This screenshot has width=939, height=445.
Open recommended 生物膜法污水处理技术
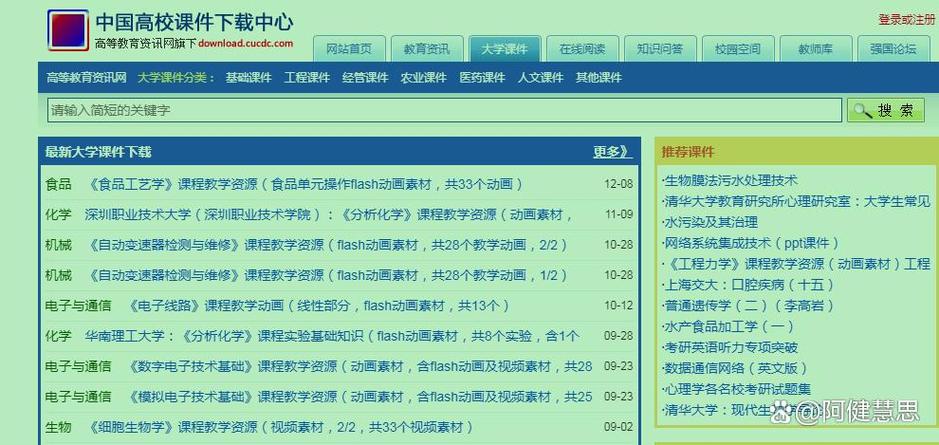(x=731, y=180)
